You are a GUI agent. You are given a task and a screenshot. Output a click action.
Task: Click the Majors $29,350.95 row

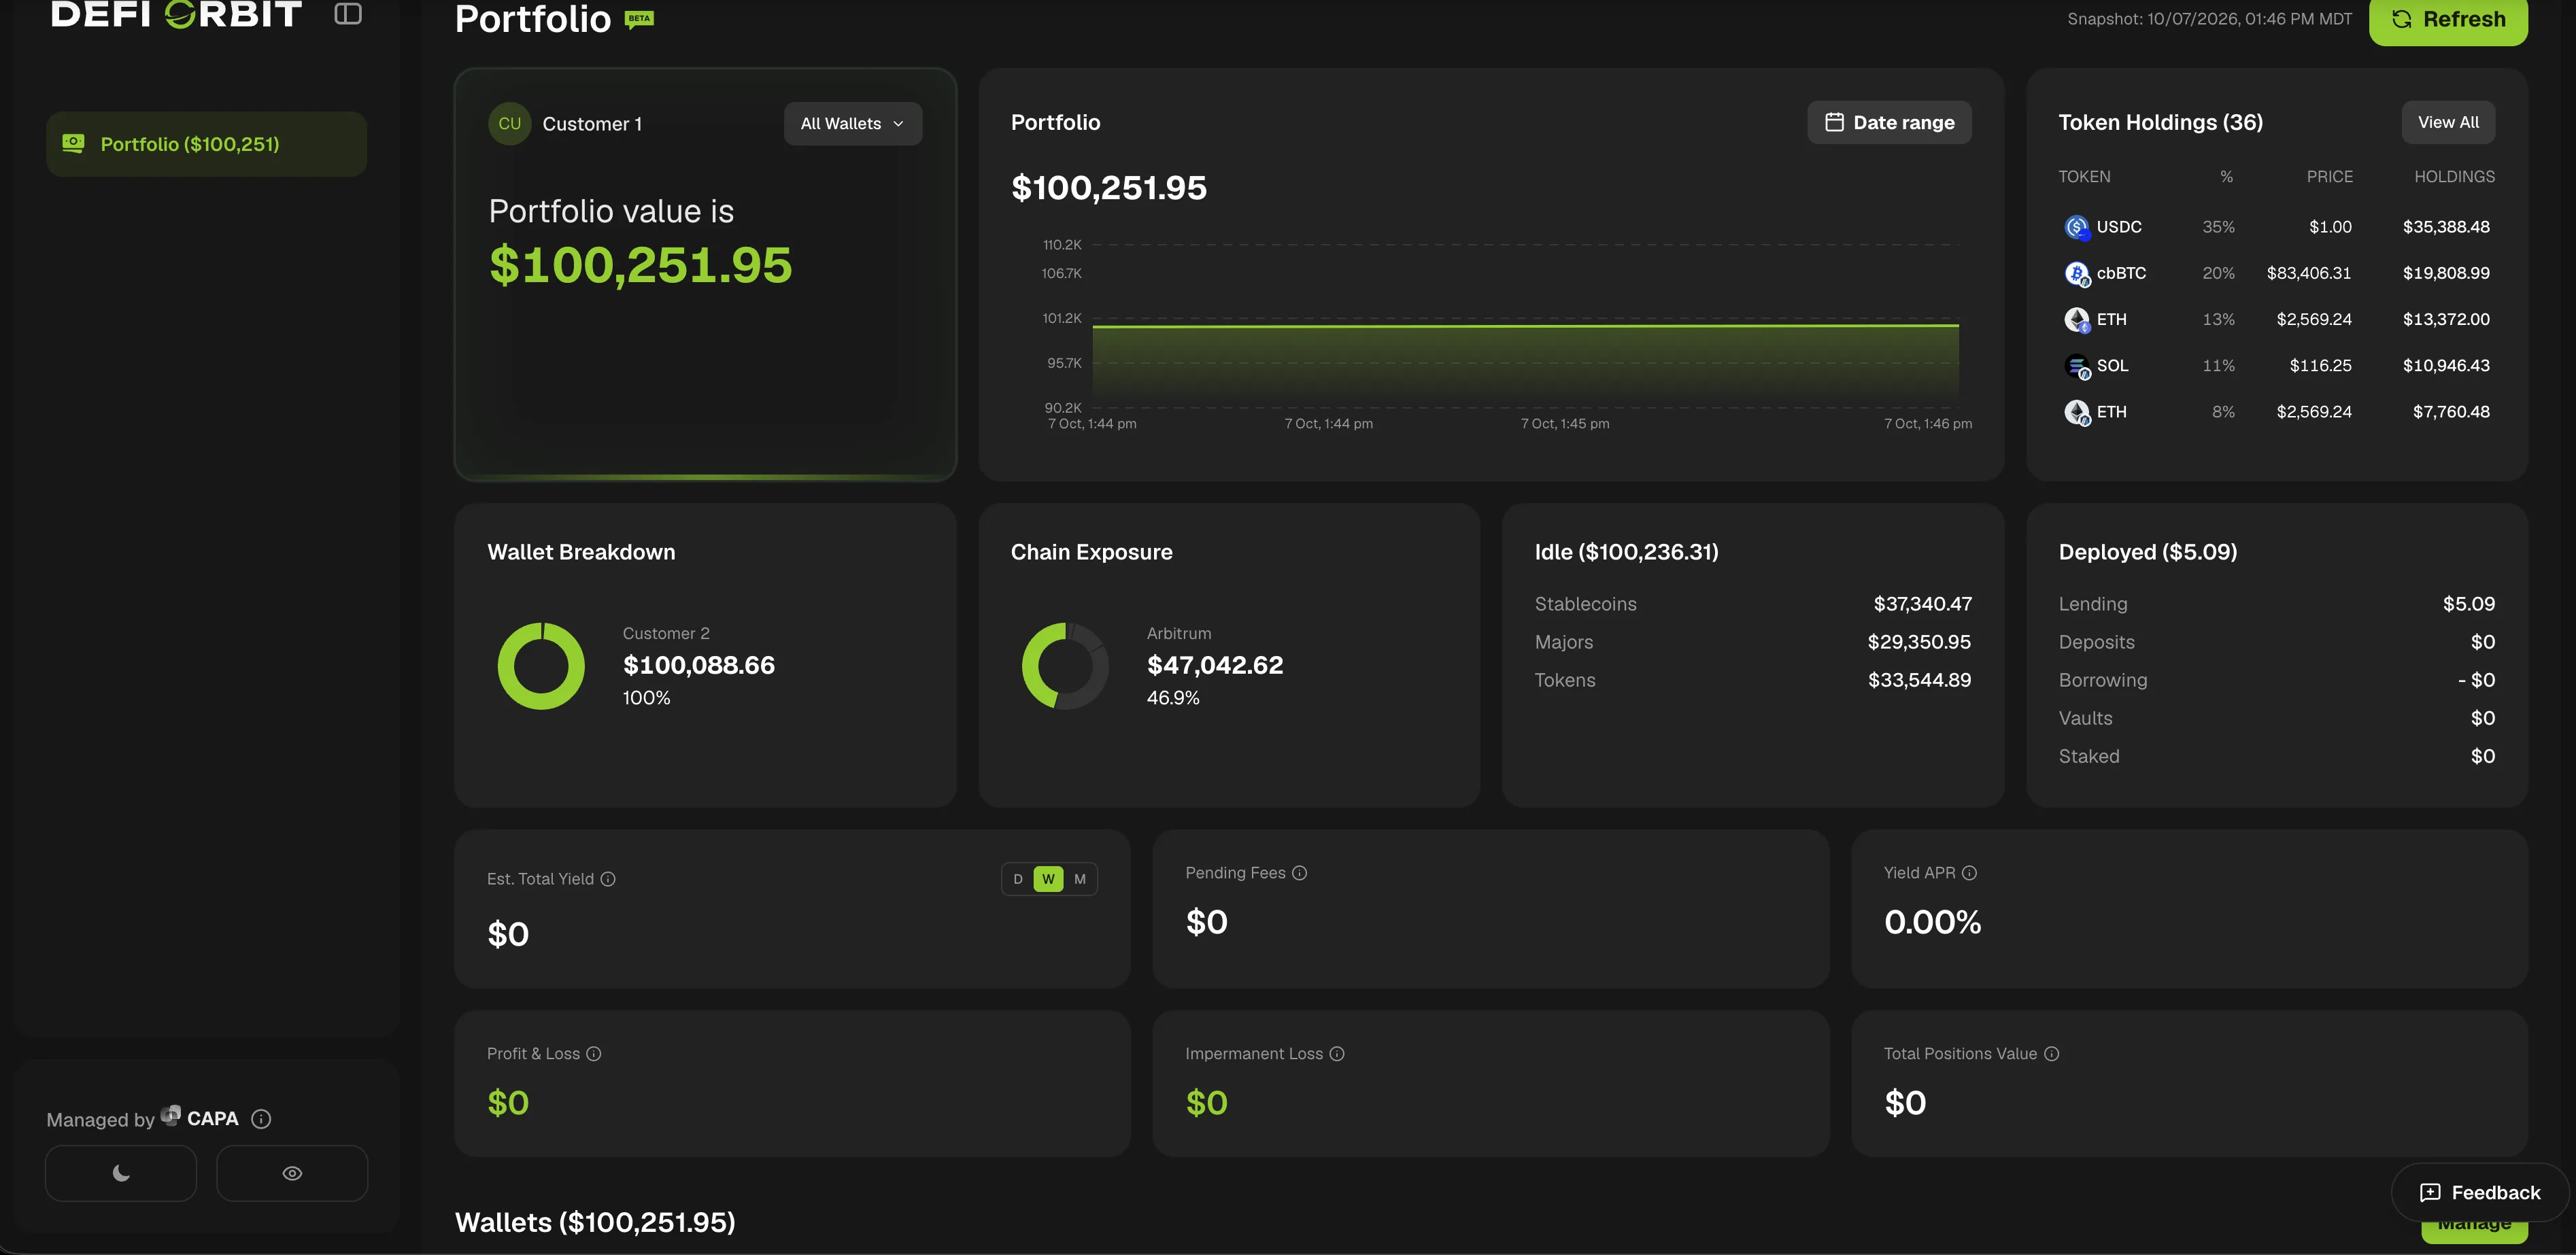(x=1753, y=642)
